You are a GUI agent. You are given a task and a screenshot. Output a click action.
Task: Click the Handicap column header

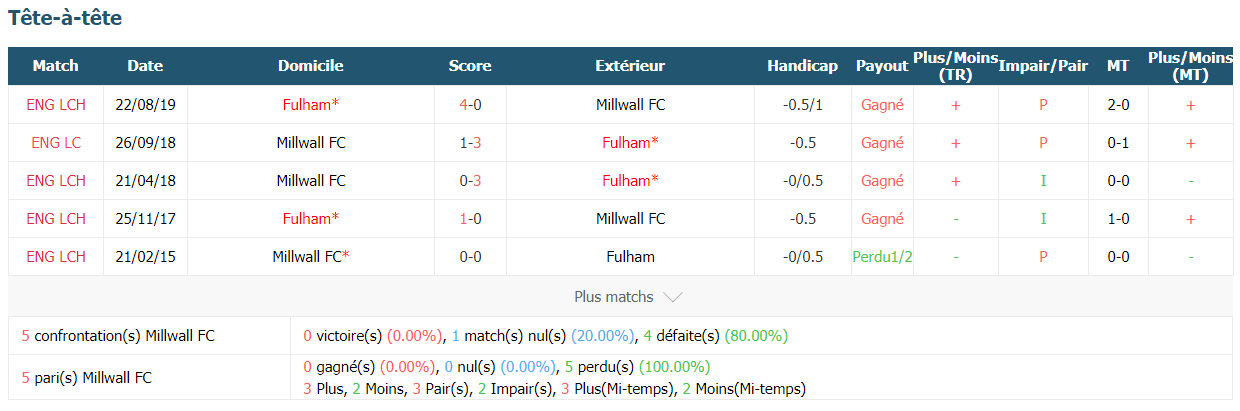tap(802, 66)
